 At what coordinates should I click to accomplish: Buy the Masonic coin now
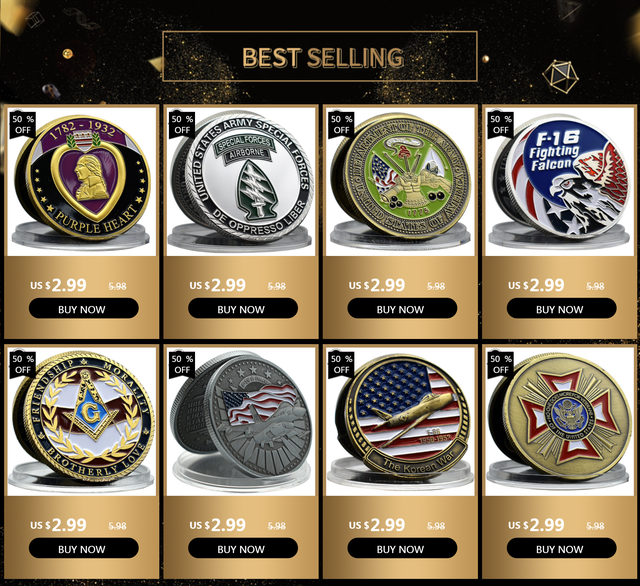[84, 548]
